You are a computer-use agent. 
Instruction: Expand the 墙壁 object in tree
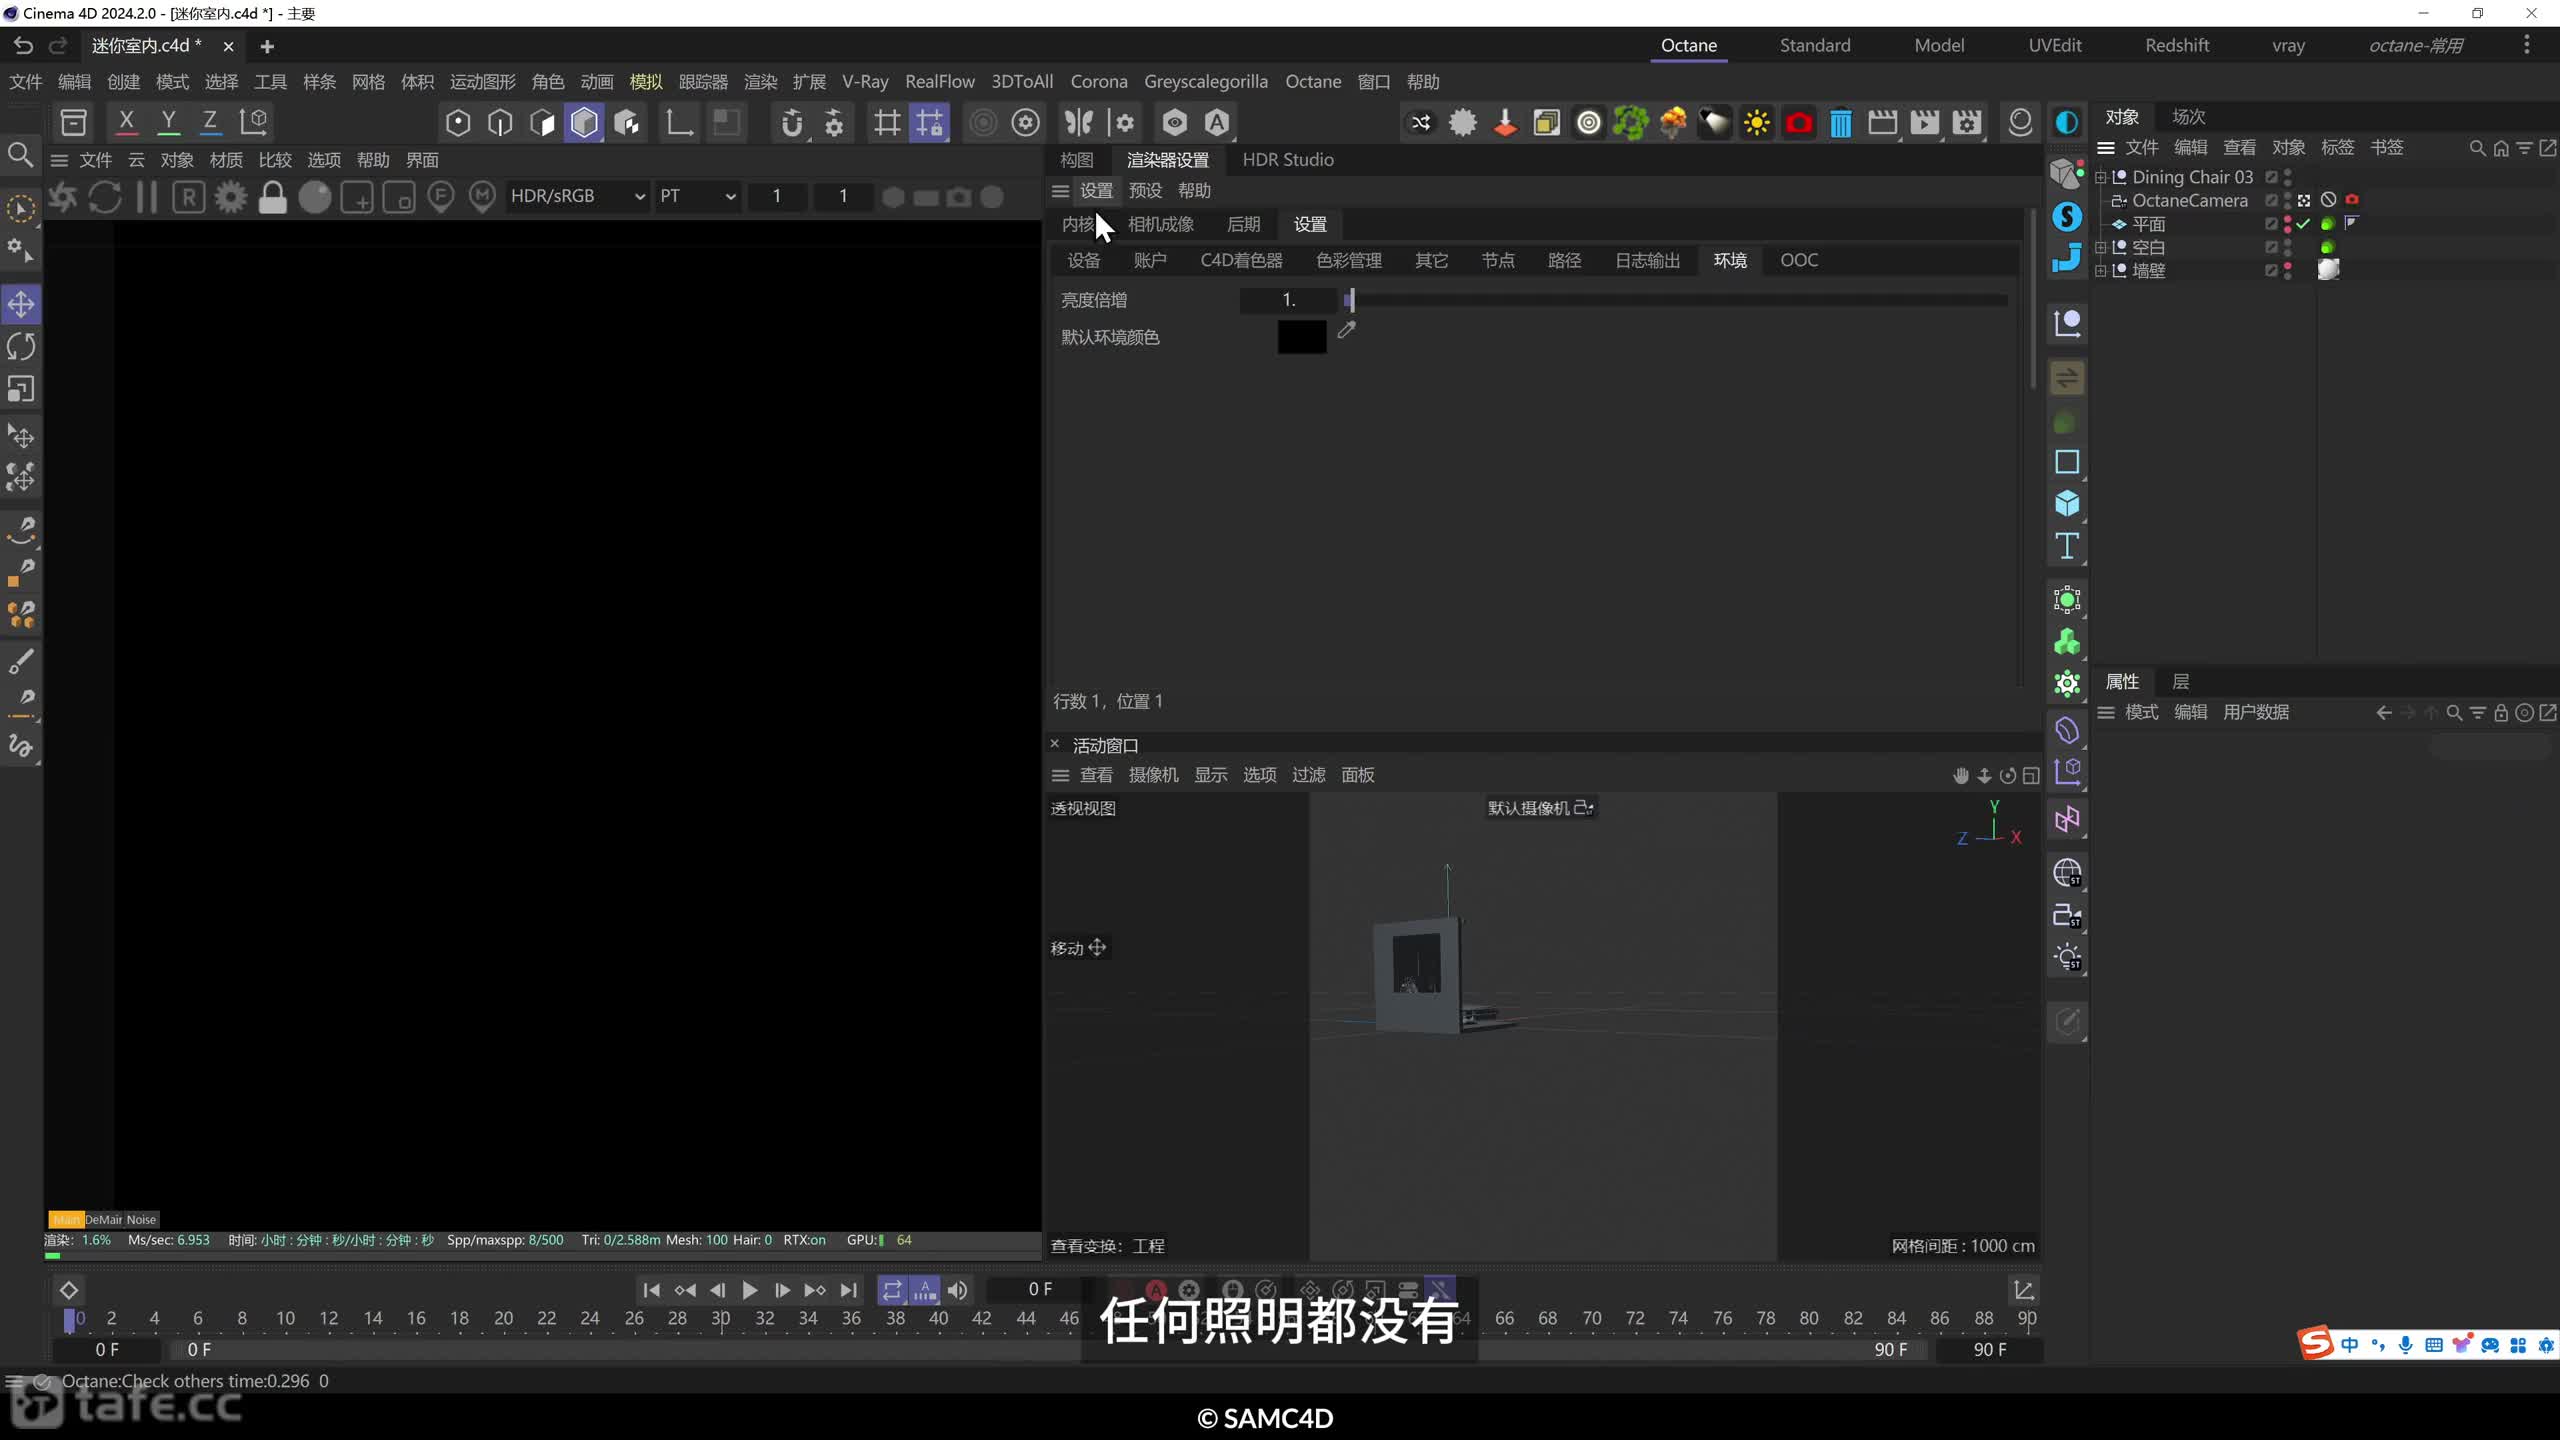(2101, 270)
